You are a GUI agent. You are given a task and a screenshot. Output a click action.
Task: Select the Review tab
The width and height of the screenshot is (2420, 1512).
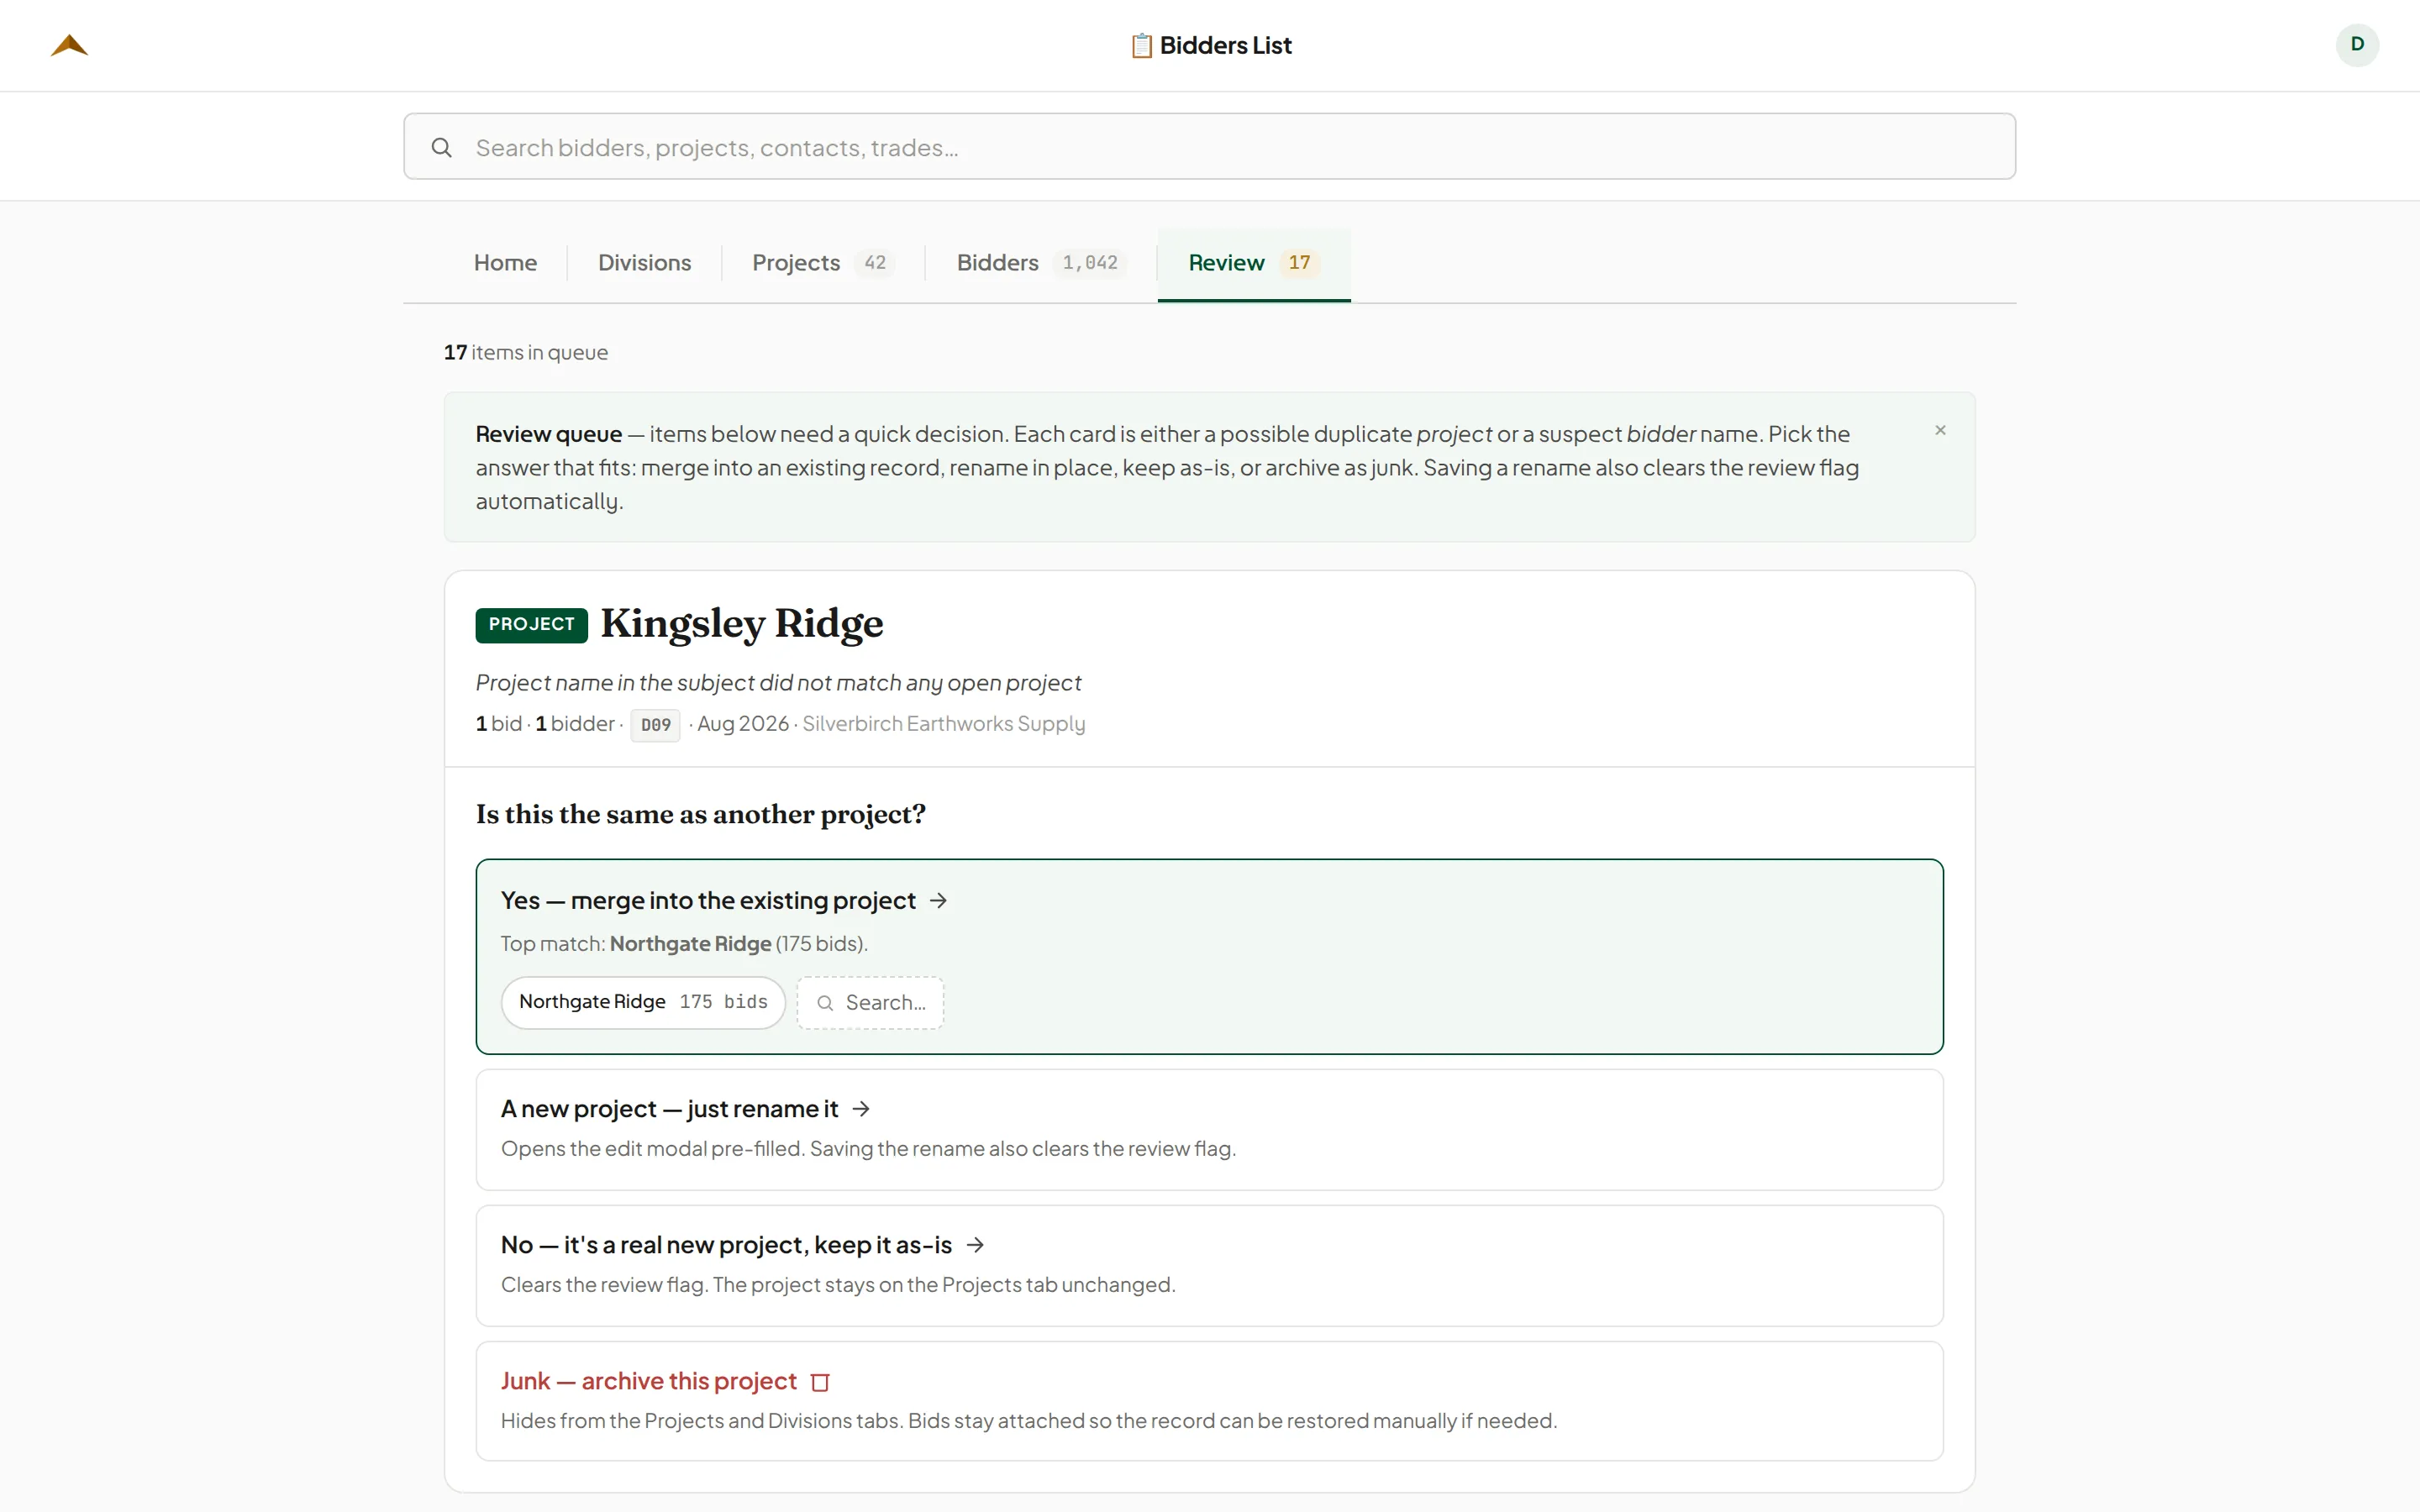pyautogui.click(x=1254, y=264)
